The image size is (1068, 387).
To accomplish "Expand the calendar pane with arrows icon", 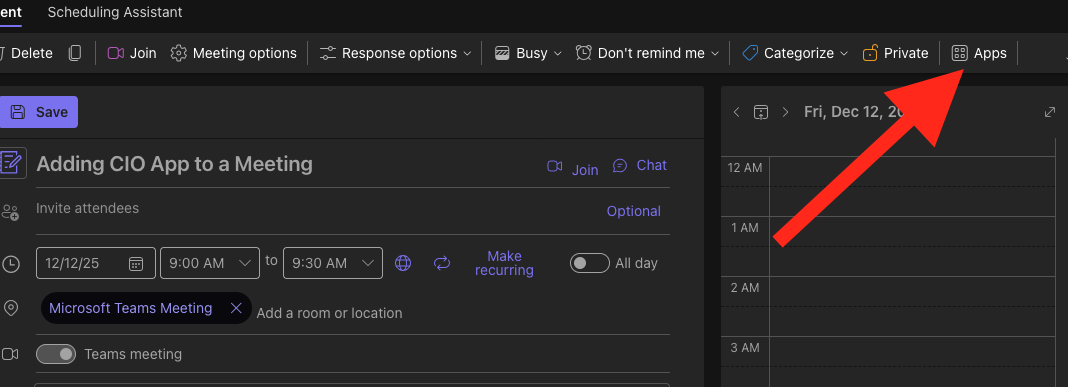I will 1050,112.
